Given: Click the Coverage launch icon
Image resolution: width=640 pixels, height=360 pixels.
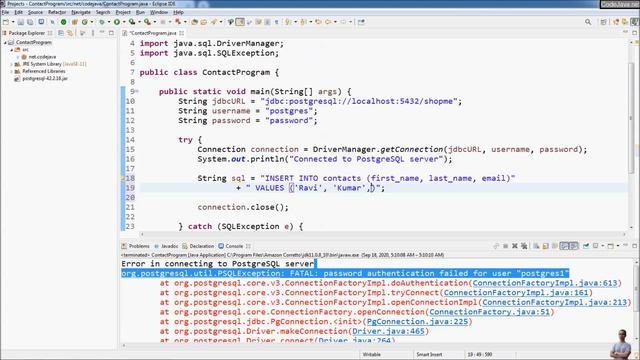Looking at the screenshot, I should pyautogui.click(x=132, y=22).
